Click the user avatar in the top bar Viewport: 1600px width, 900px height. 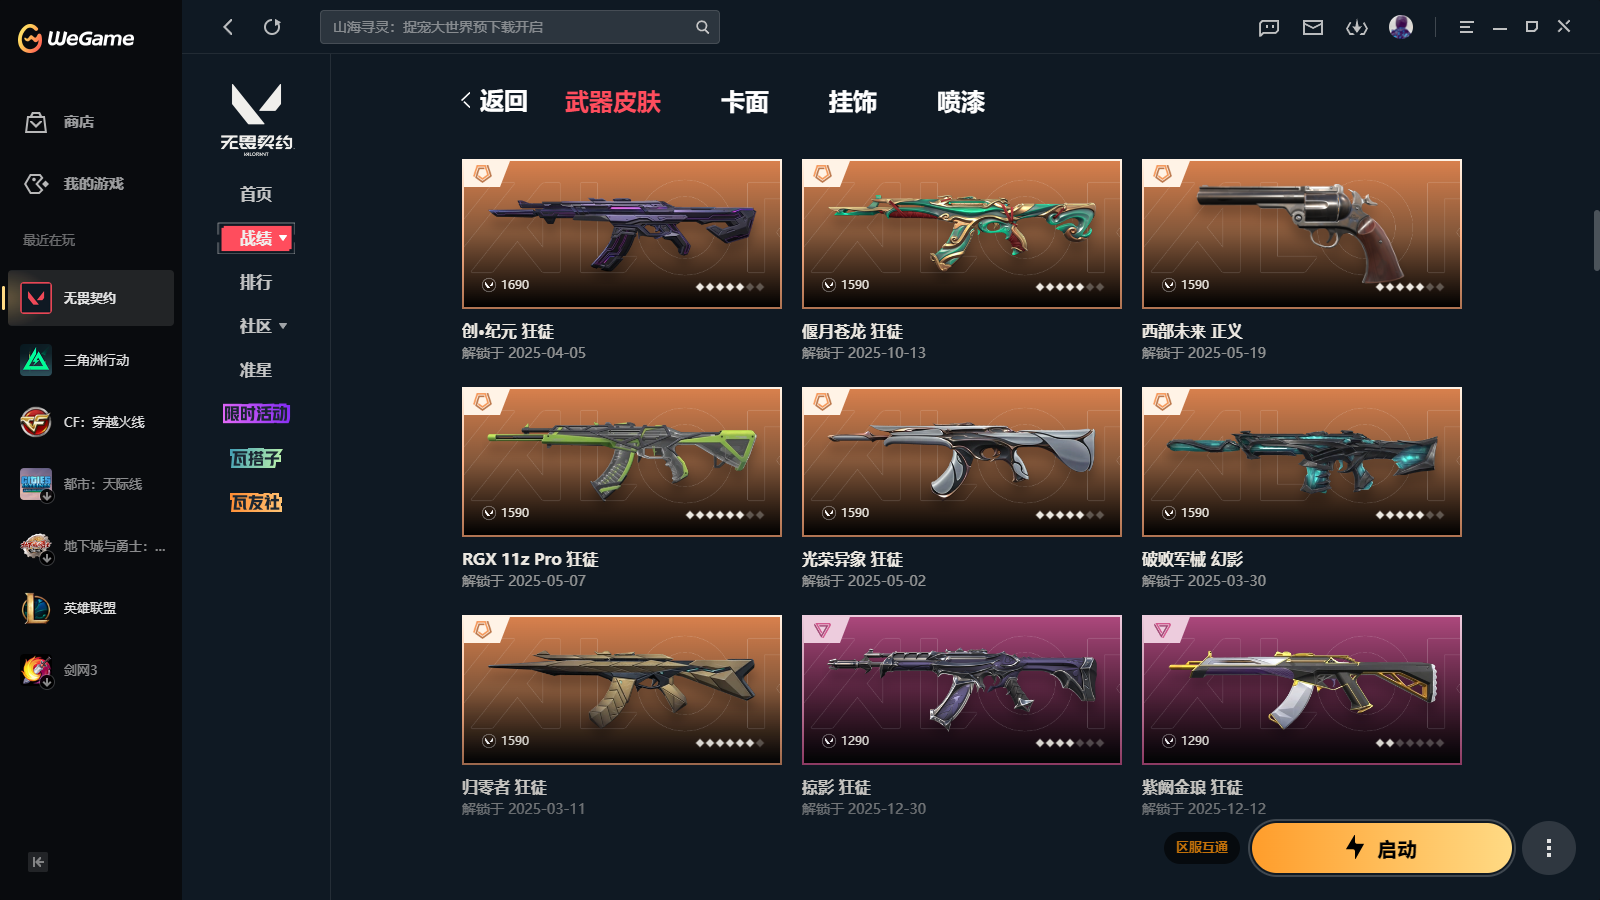pos(1401,27)
